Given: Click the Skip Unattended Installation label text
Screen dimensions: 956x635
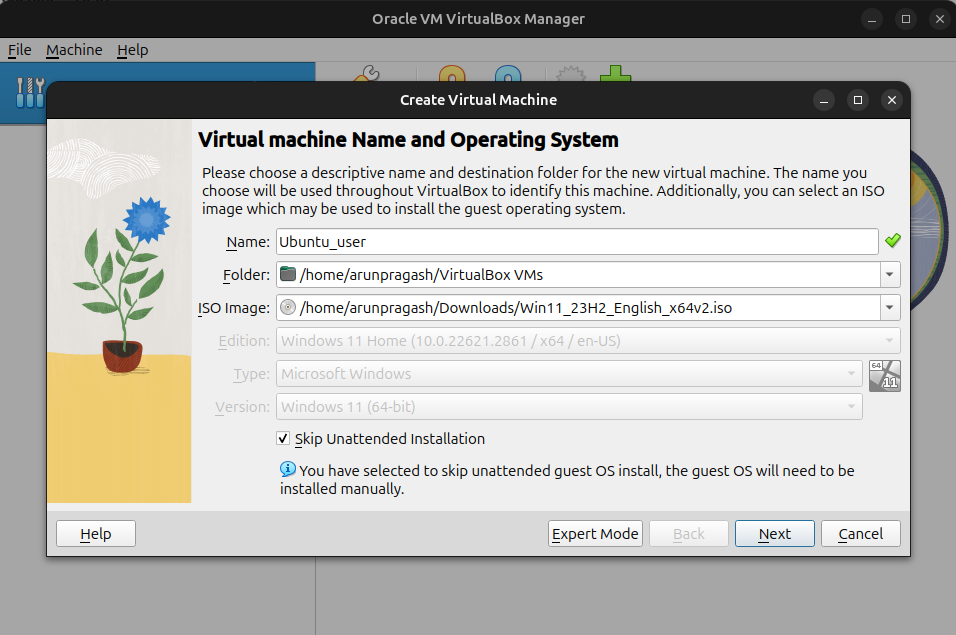Looking at the screenshot, I should (390, 439).
